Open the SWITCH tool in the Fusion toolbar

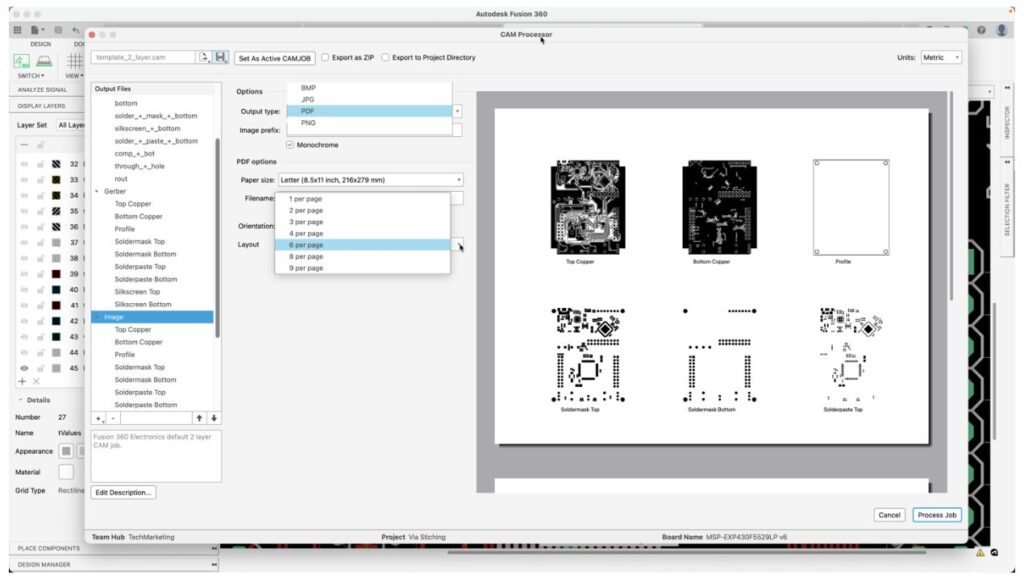22,63
